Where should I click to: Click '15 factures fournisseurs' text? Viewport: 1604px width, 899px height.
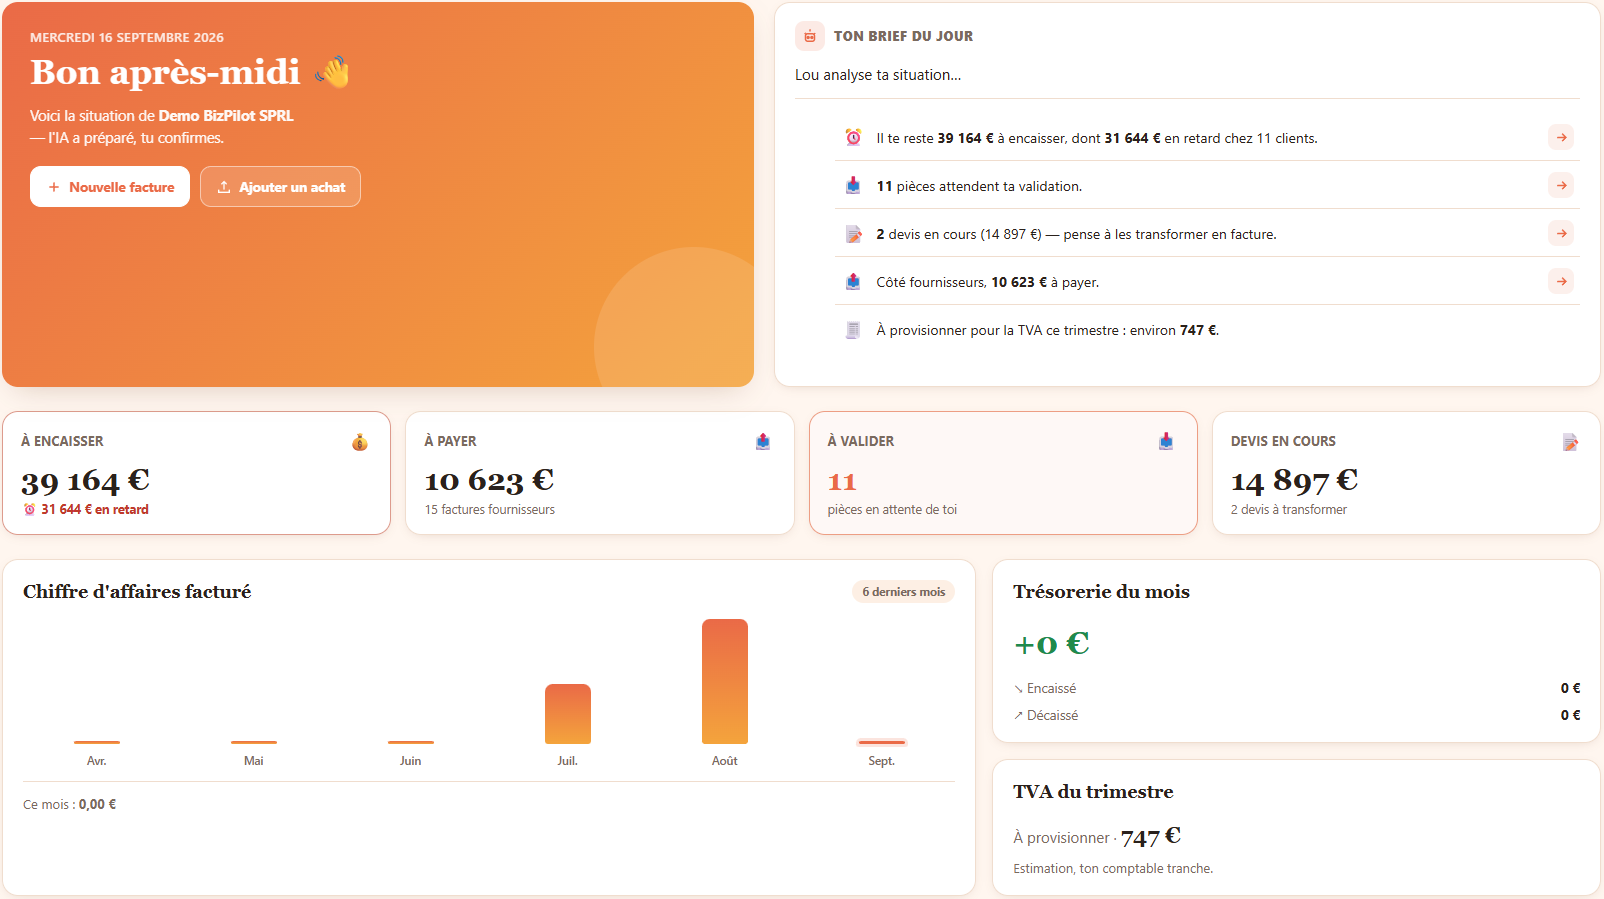pos(490,510)
